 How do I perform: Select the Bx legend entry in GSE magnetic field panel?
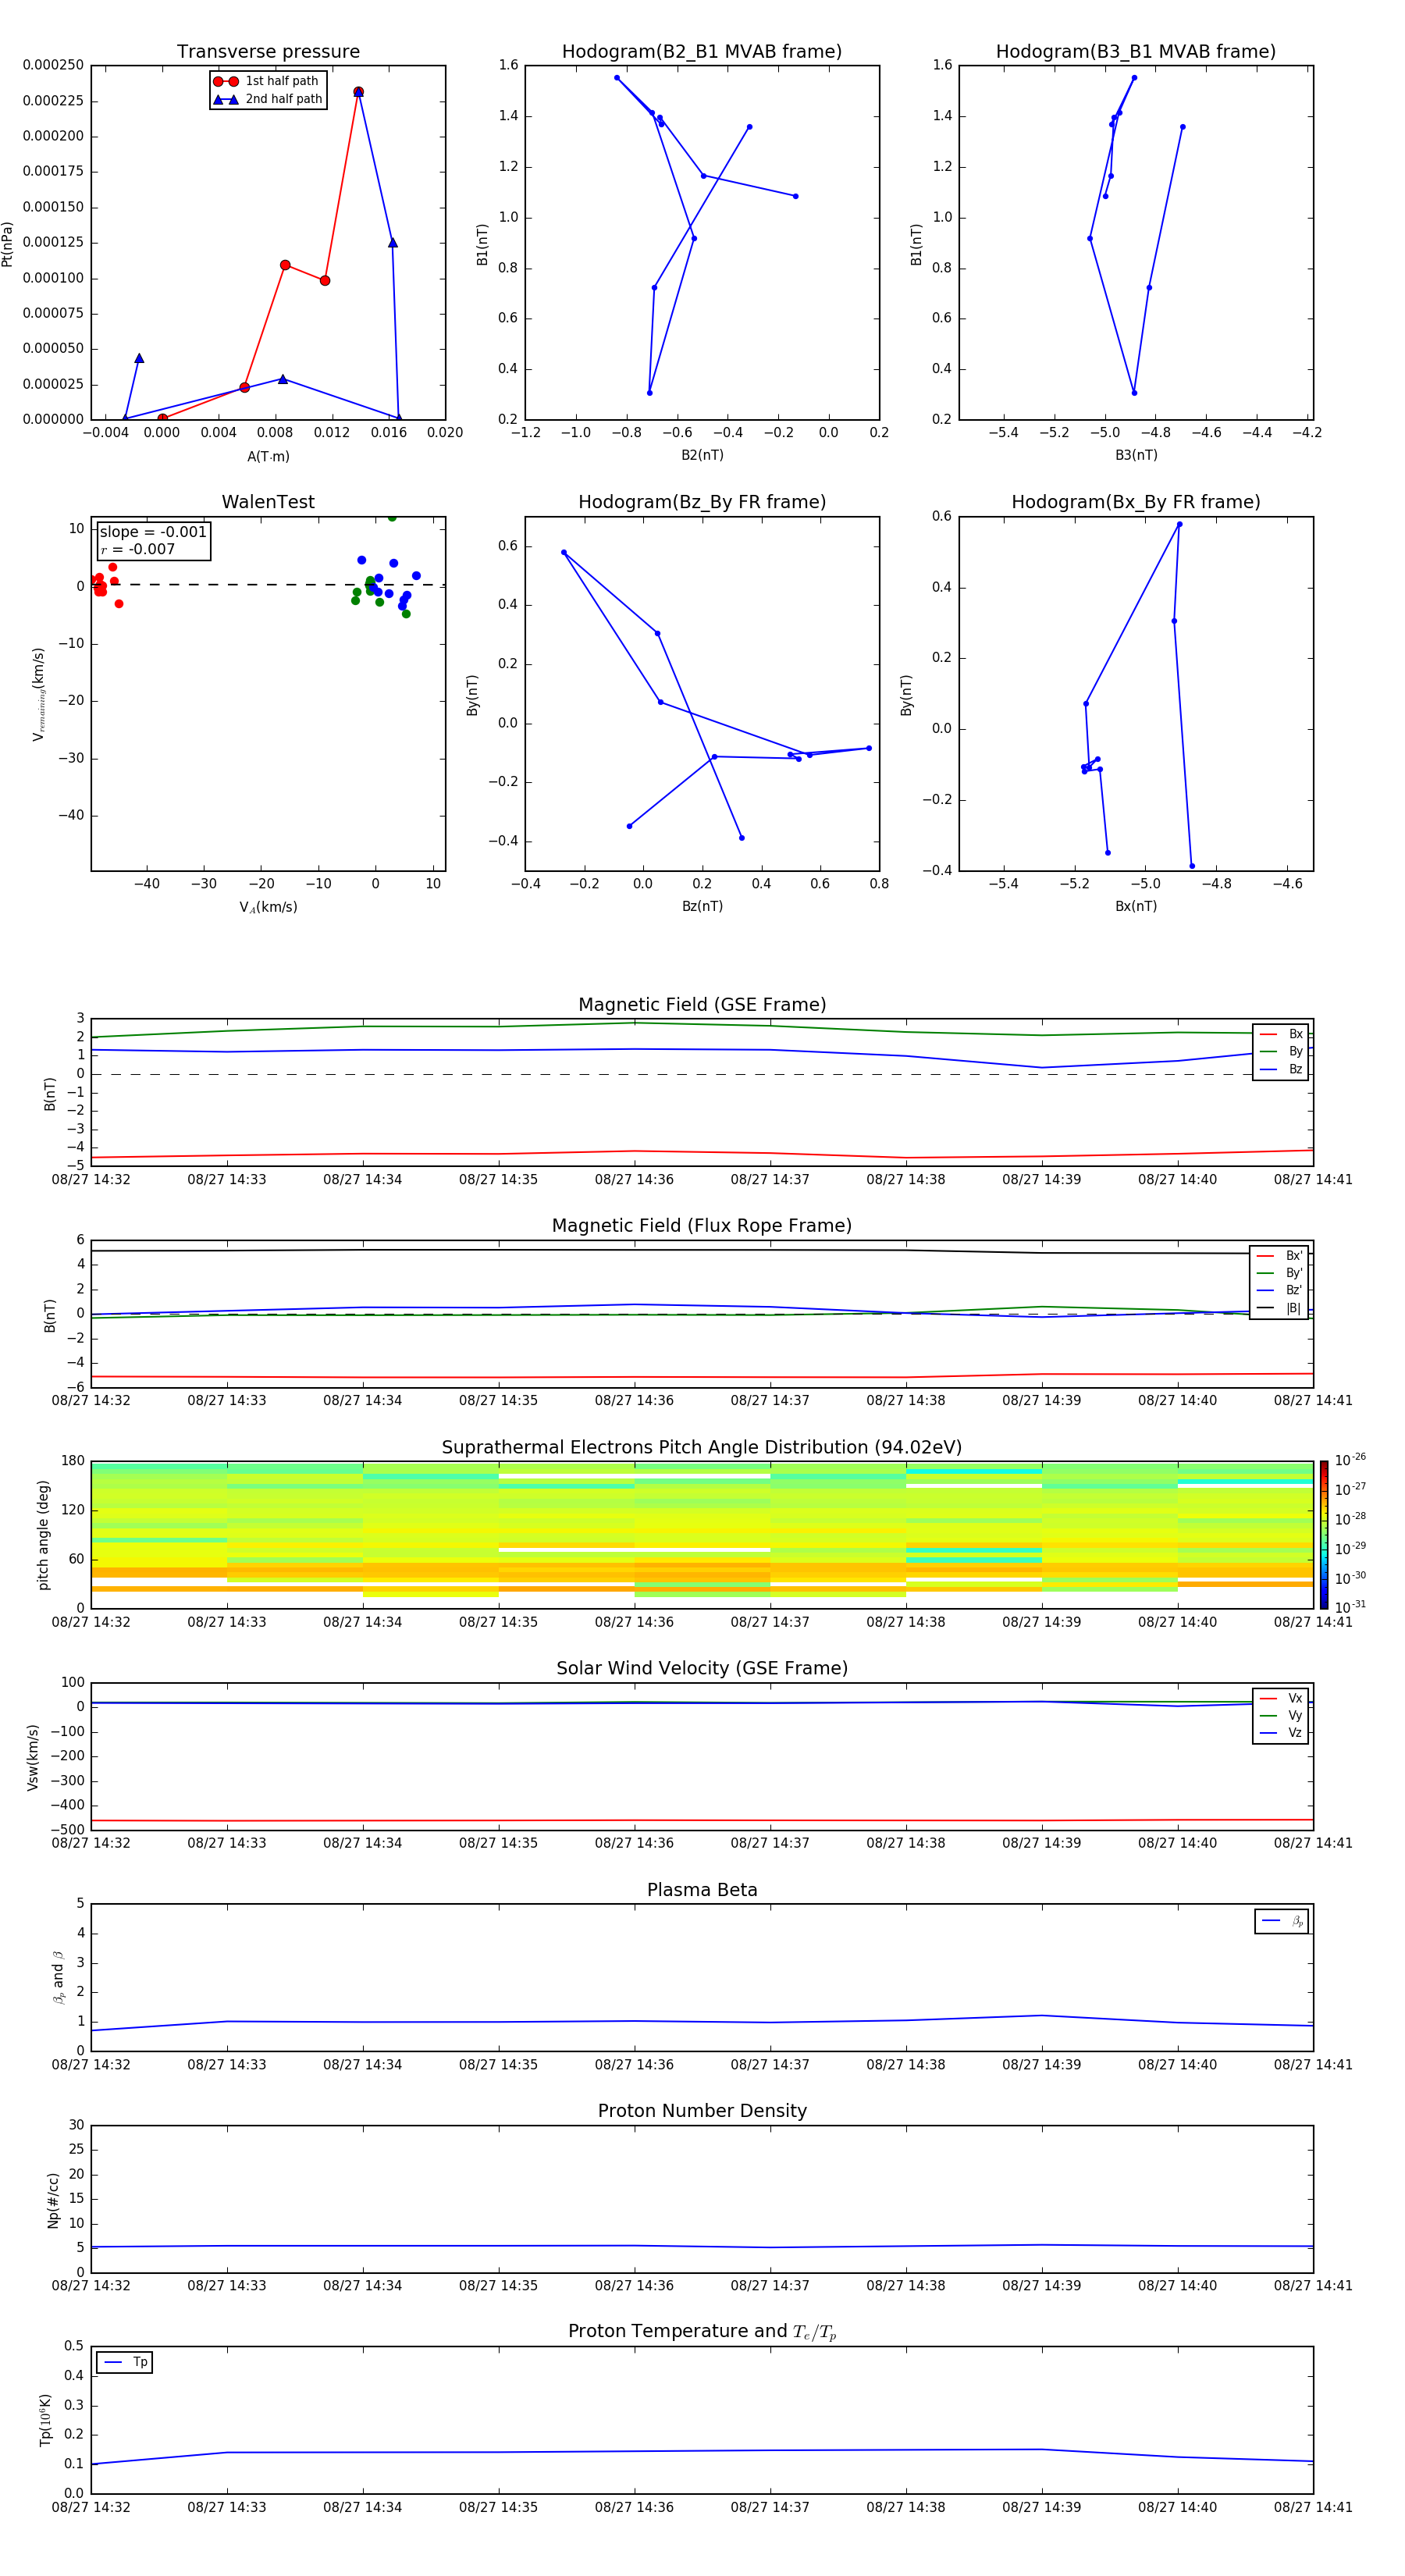[x=1281, y=1034]
